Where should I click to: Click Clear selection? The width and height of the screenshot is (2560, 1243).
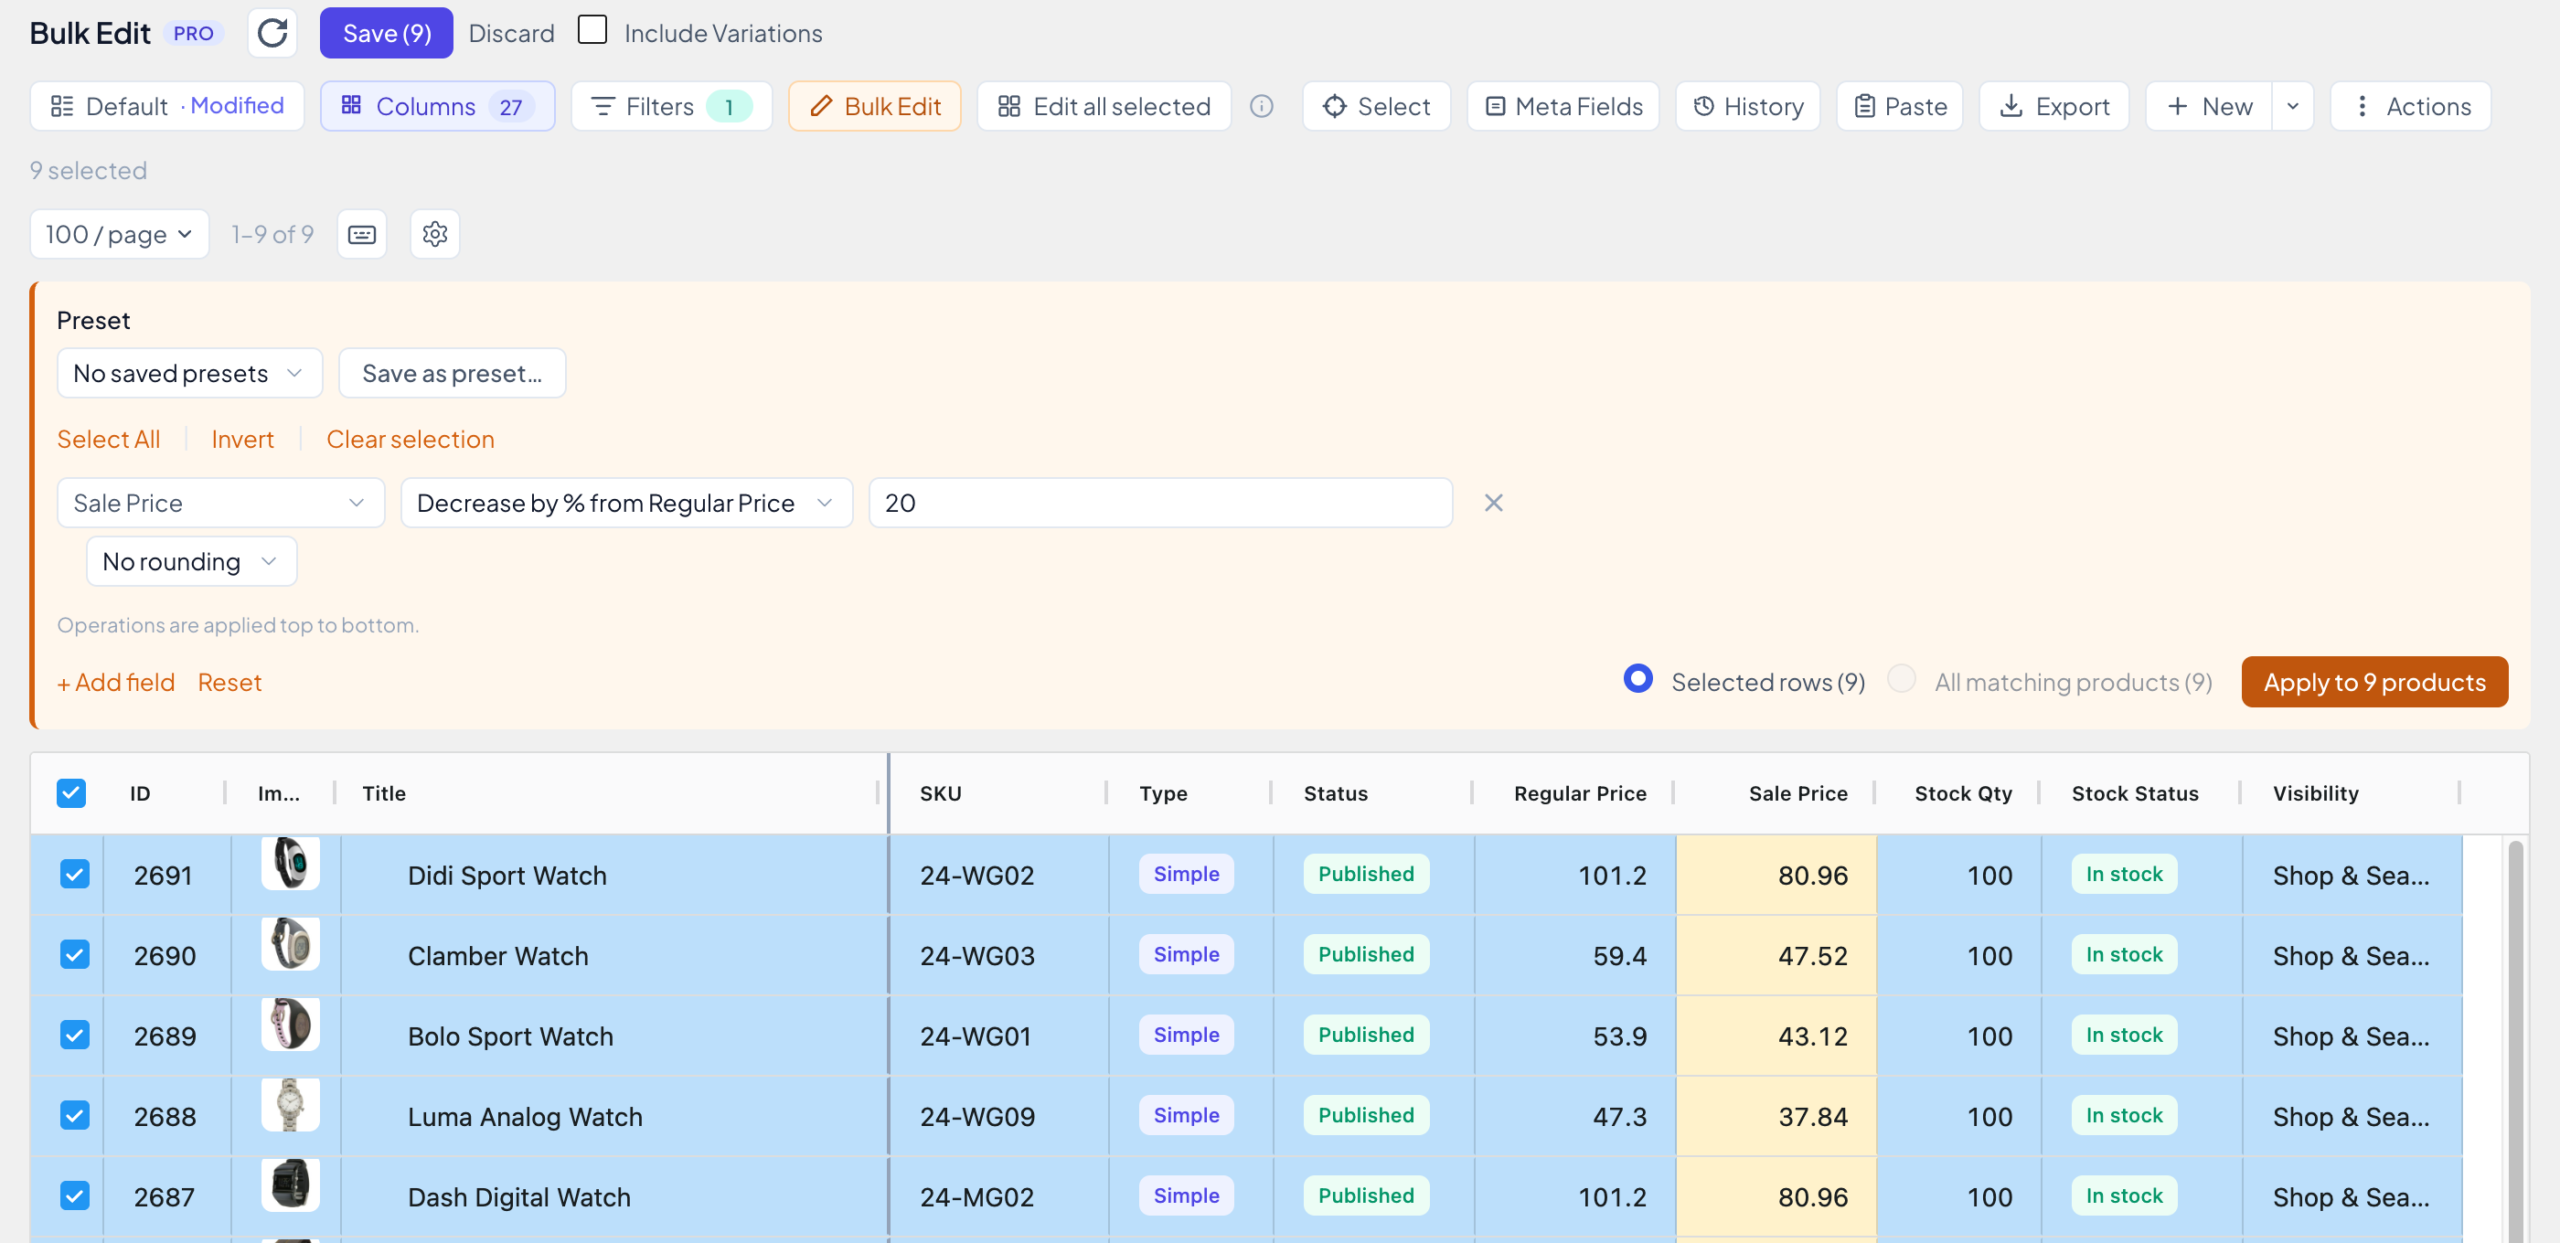tap(410, 439)
